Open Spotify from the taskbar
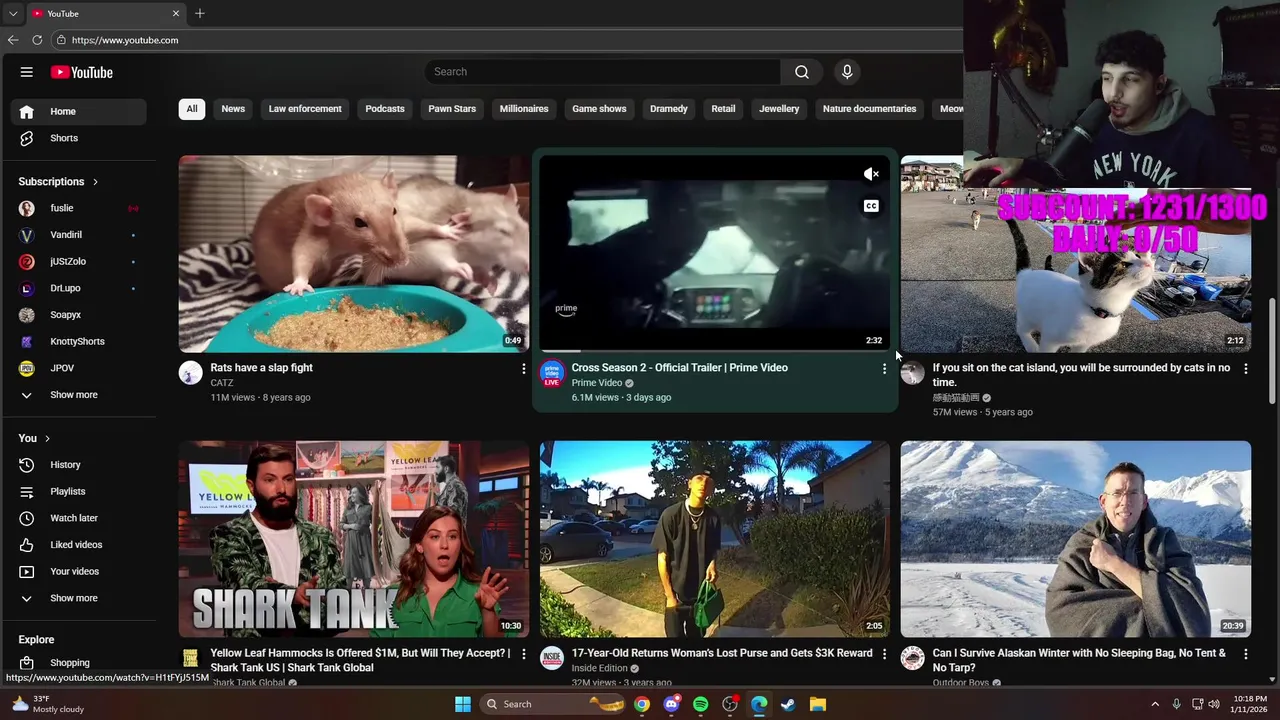 [x=701, y=704]
